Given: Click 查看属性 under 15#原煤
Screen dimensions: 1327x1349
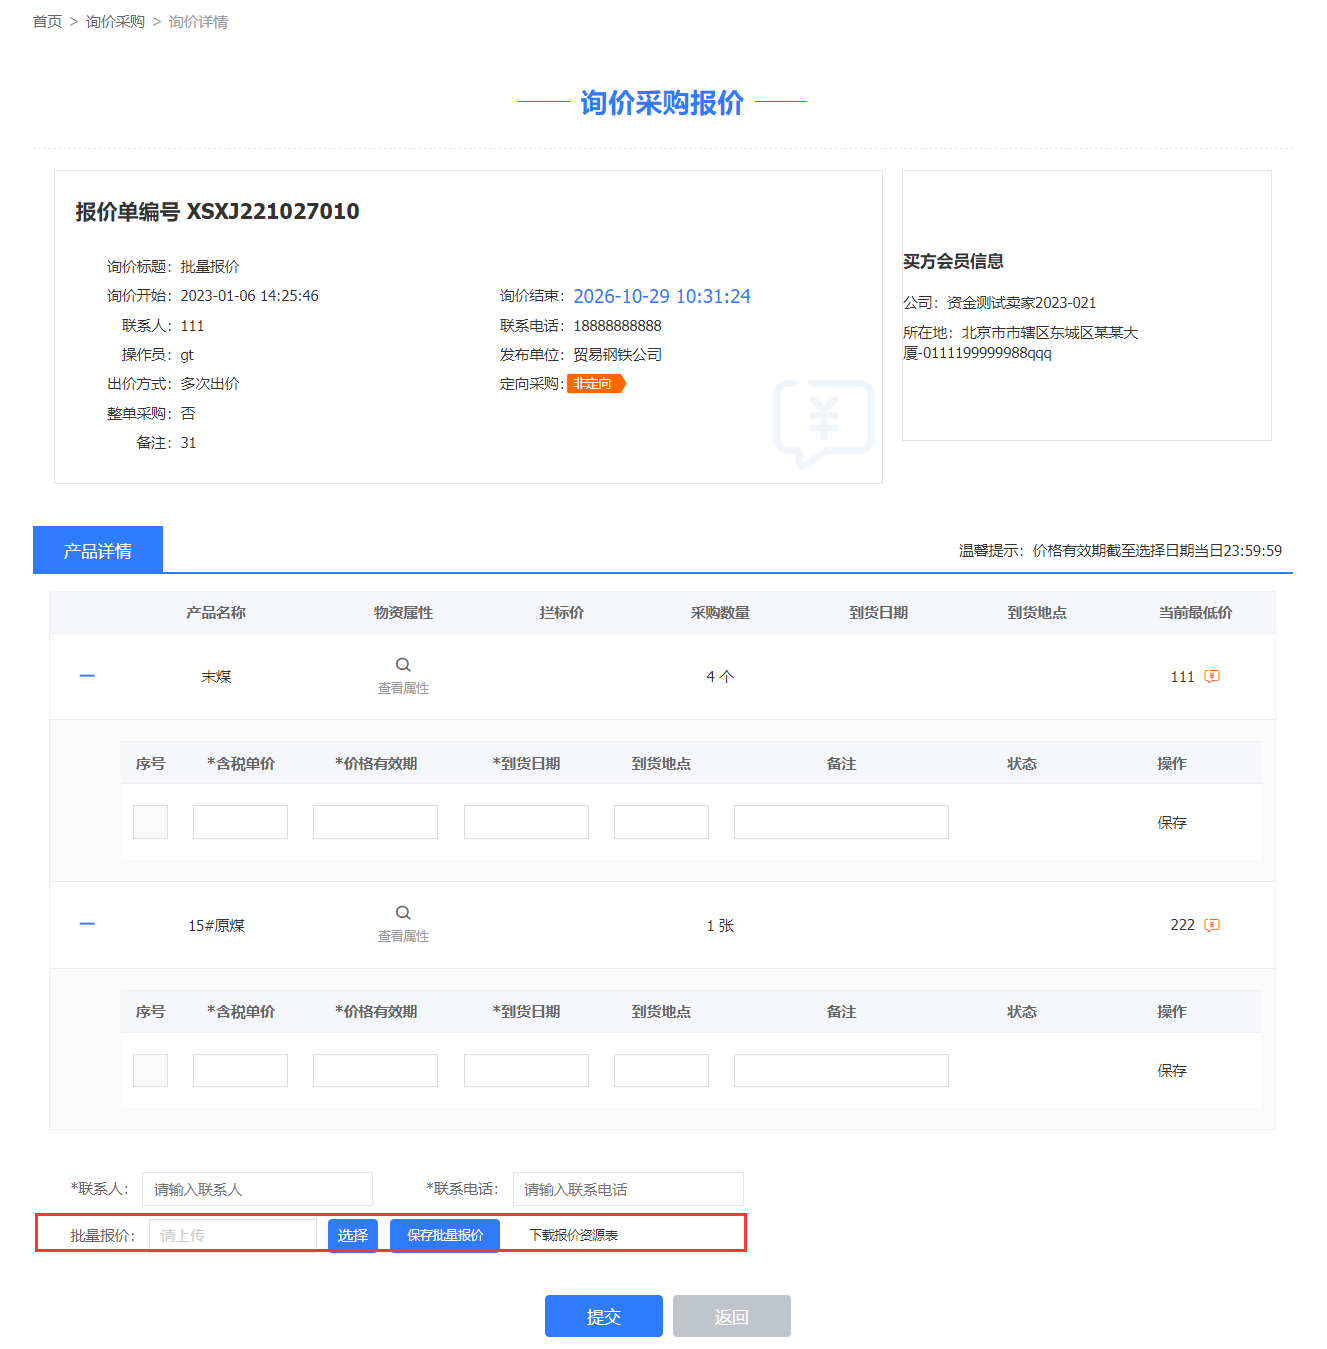Looking at the screenshot, I should coord(403,936).
